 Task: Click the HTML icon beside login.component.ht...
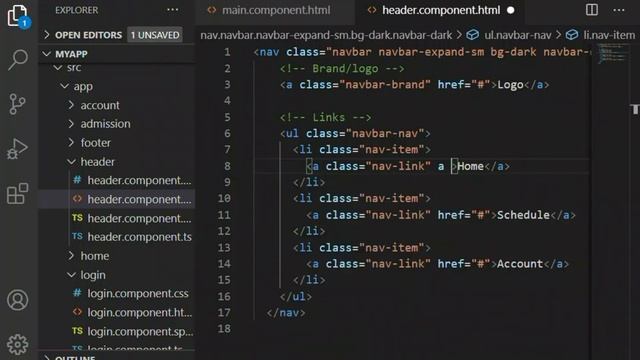[77, 311]
